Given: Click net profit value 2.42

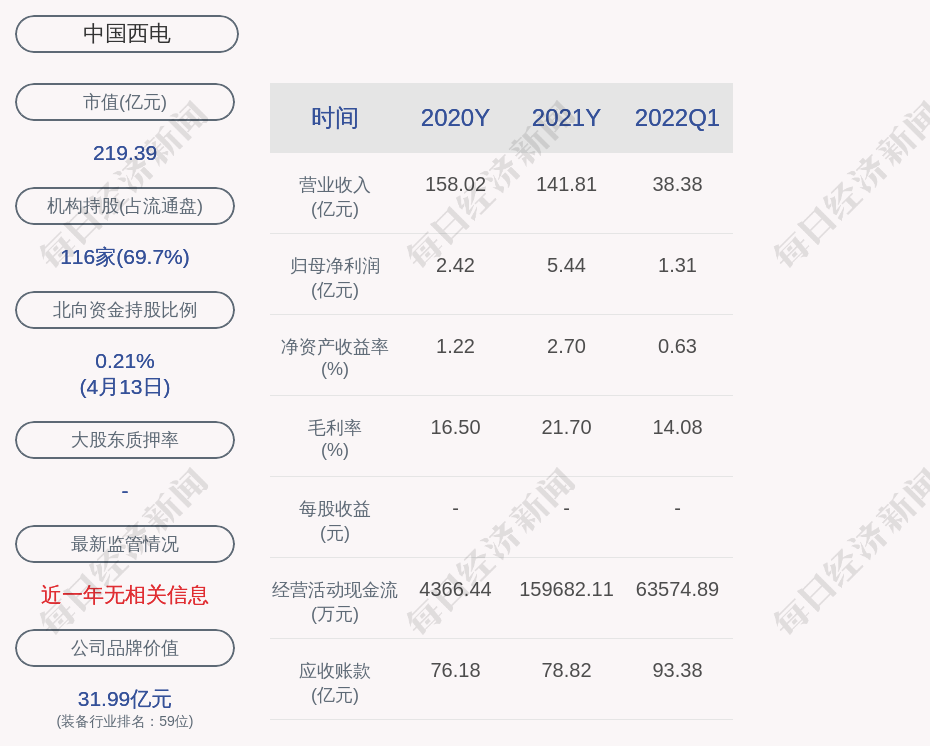Looking at the screenshot, I should coord(456,265).
